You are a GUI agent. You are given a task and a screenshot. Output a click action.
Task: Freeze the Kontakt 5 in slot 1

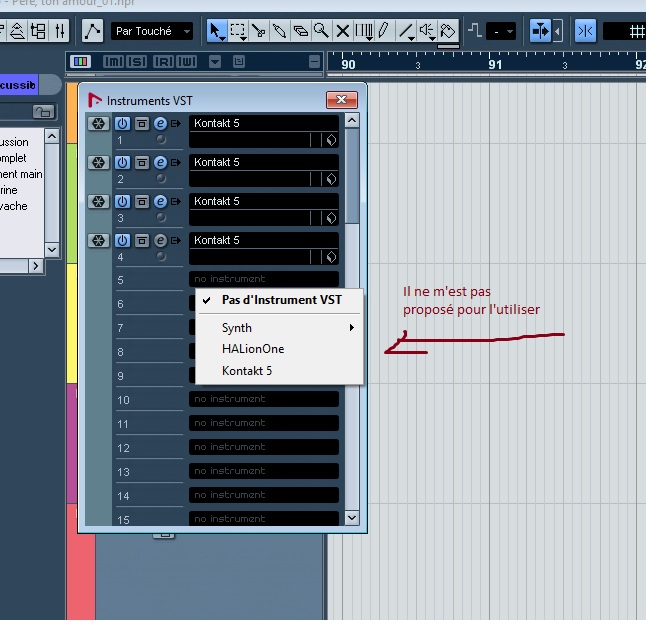point(98,124)
